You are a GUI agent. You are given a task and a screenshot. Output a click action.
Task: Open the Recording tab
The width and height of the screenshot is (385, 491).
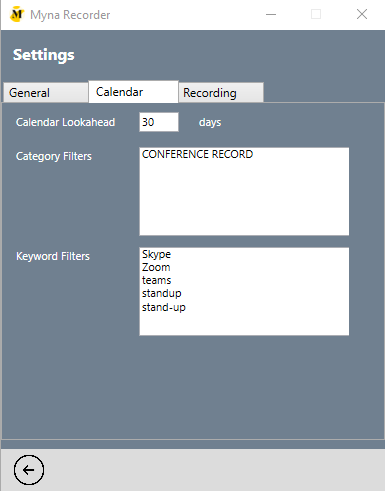[x=221, y=93]
